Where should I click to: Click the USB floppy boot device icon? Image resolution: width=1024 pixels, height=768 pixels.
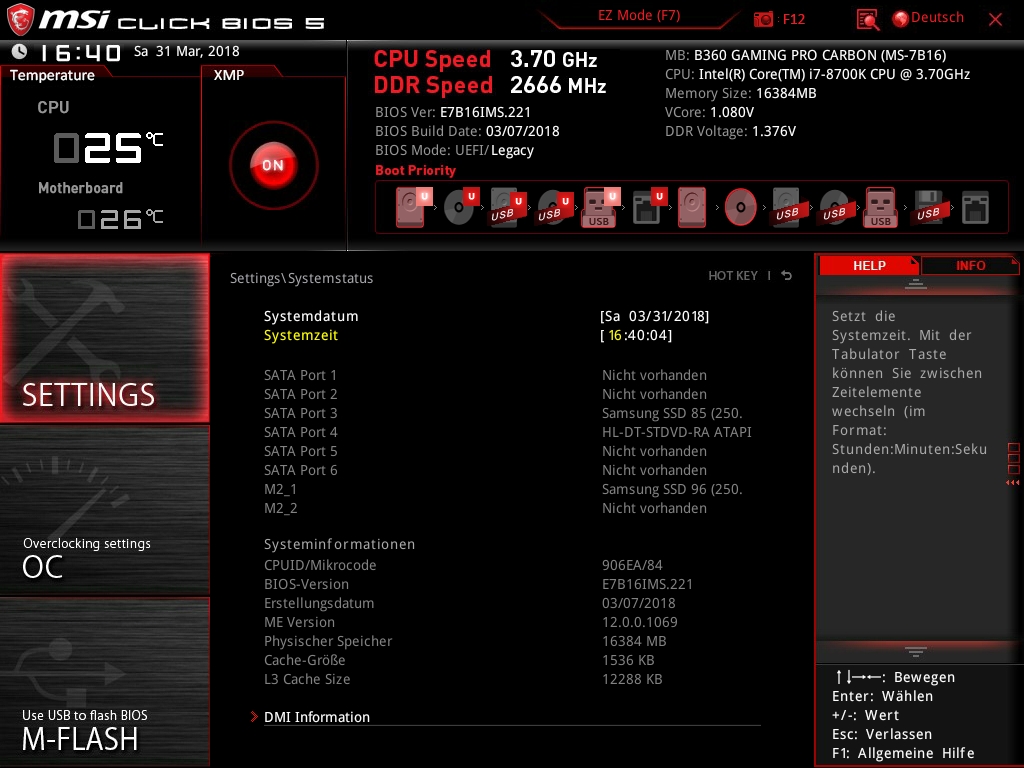pyautogui.click(x=928, y=207)
